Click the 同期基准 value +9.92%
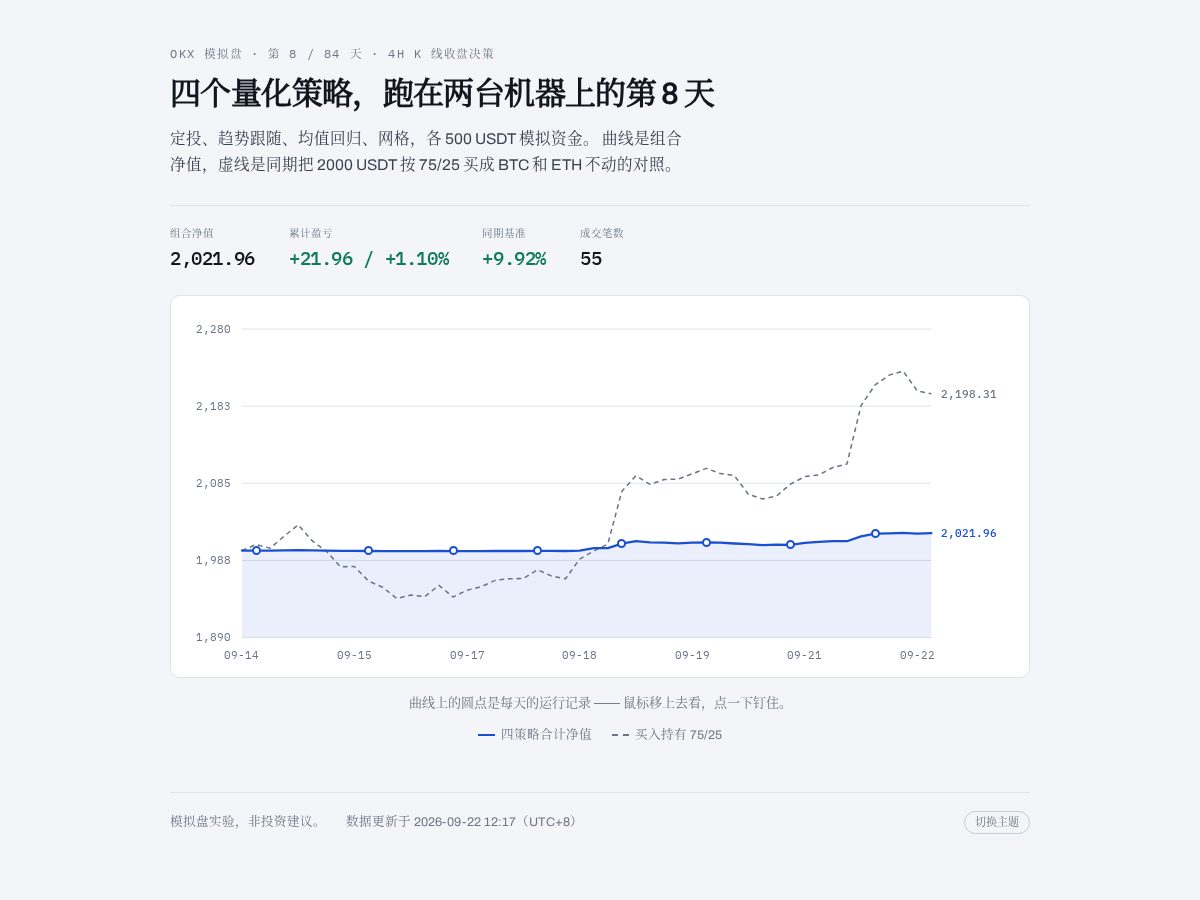1200x900 pixels. click(x=514, y=259)
